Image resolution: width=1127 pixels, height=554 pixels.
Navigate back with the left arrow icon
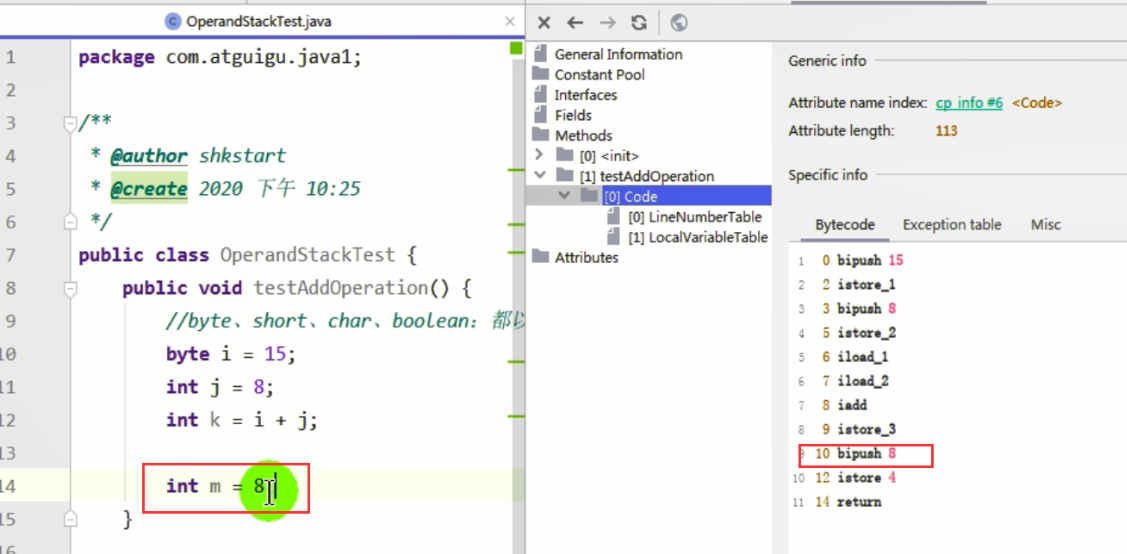coord(575,23)
